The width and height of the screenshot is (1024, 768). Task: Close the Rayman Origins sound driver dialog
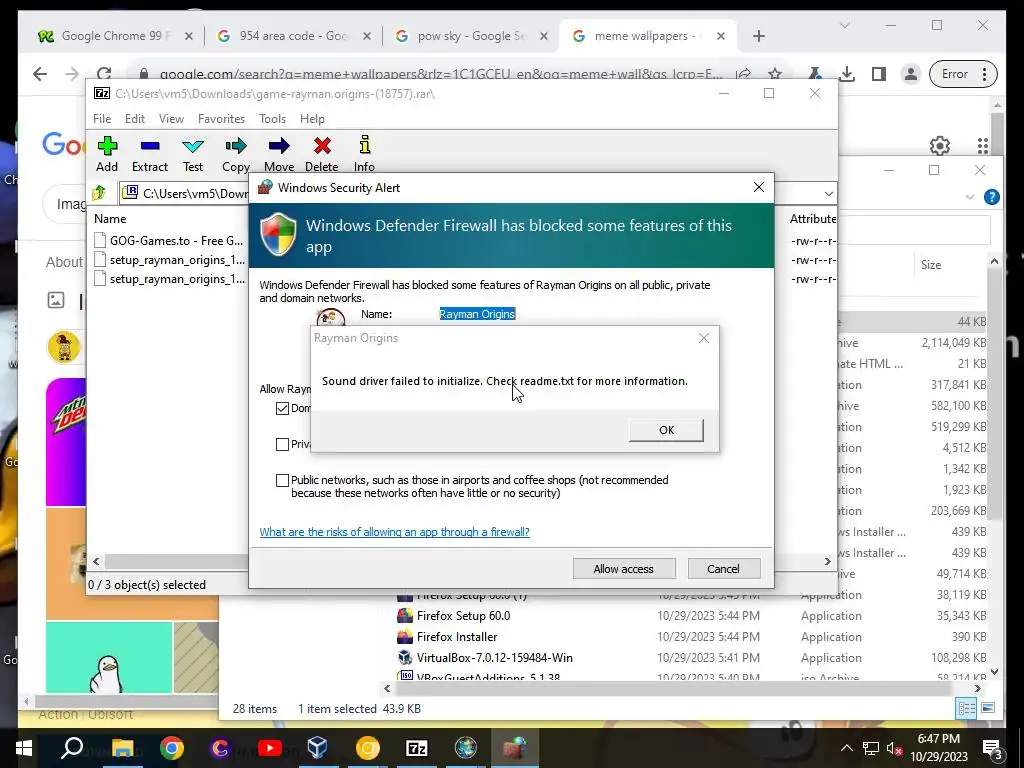703,338
